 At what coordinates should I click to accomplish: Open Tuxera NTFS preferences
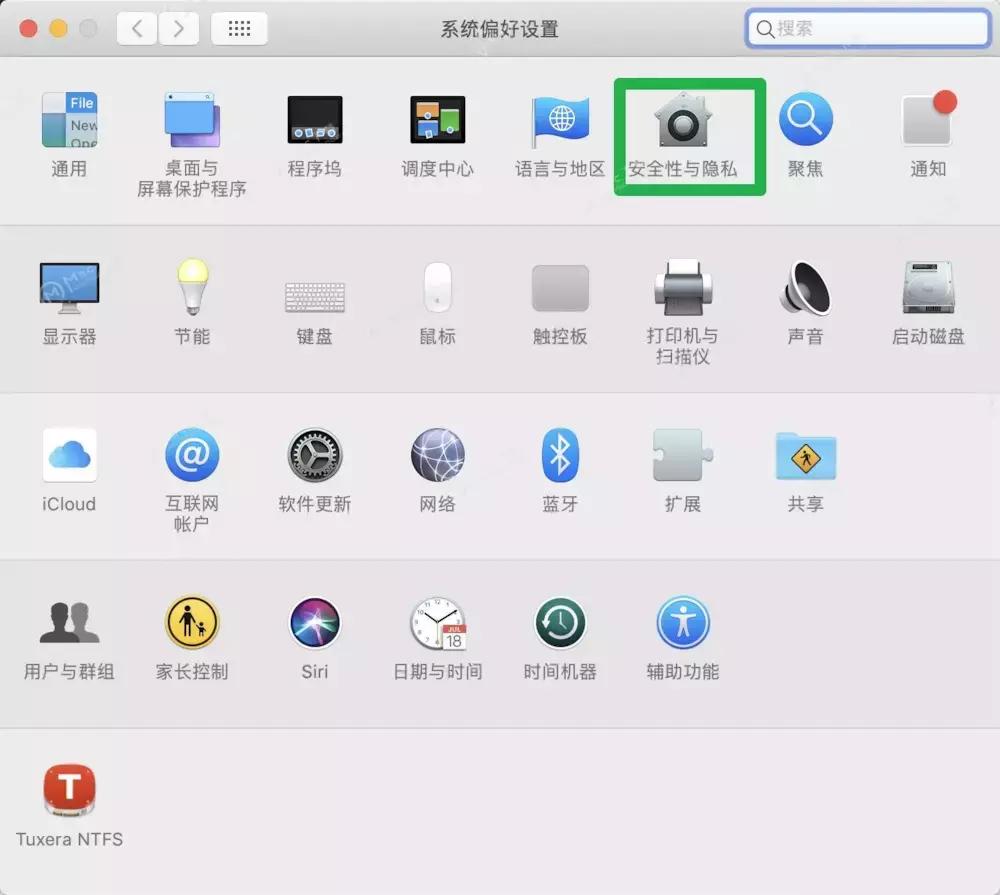[69, 790]
